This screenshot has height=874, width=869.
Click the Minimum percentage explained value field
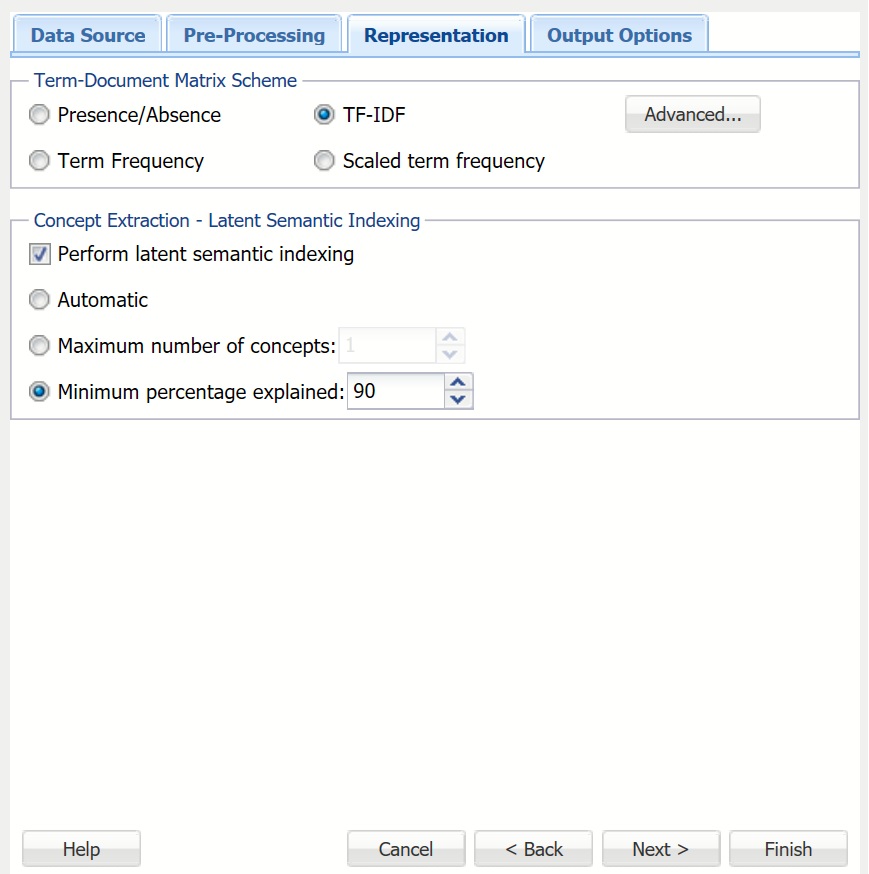[394, 392]
